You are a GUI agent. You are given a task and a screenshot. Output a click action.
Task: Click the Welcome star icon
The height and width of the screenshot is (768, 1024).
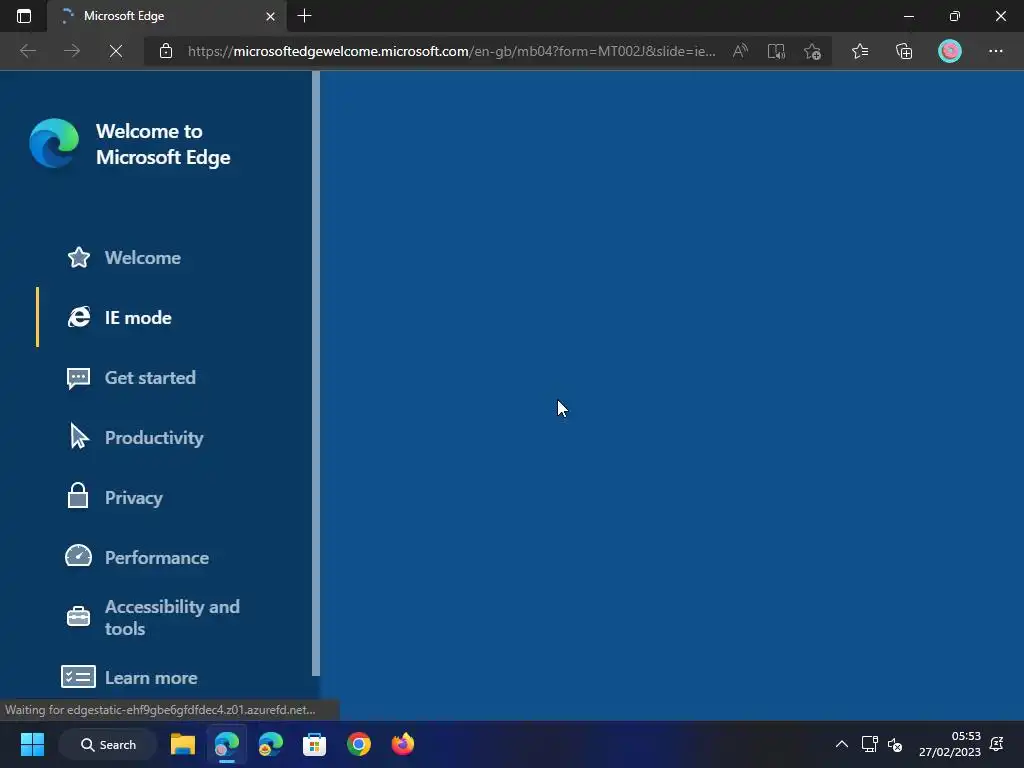pos(78,257)
